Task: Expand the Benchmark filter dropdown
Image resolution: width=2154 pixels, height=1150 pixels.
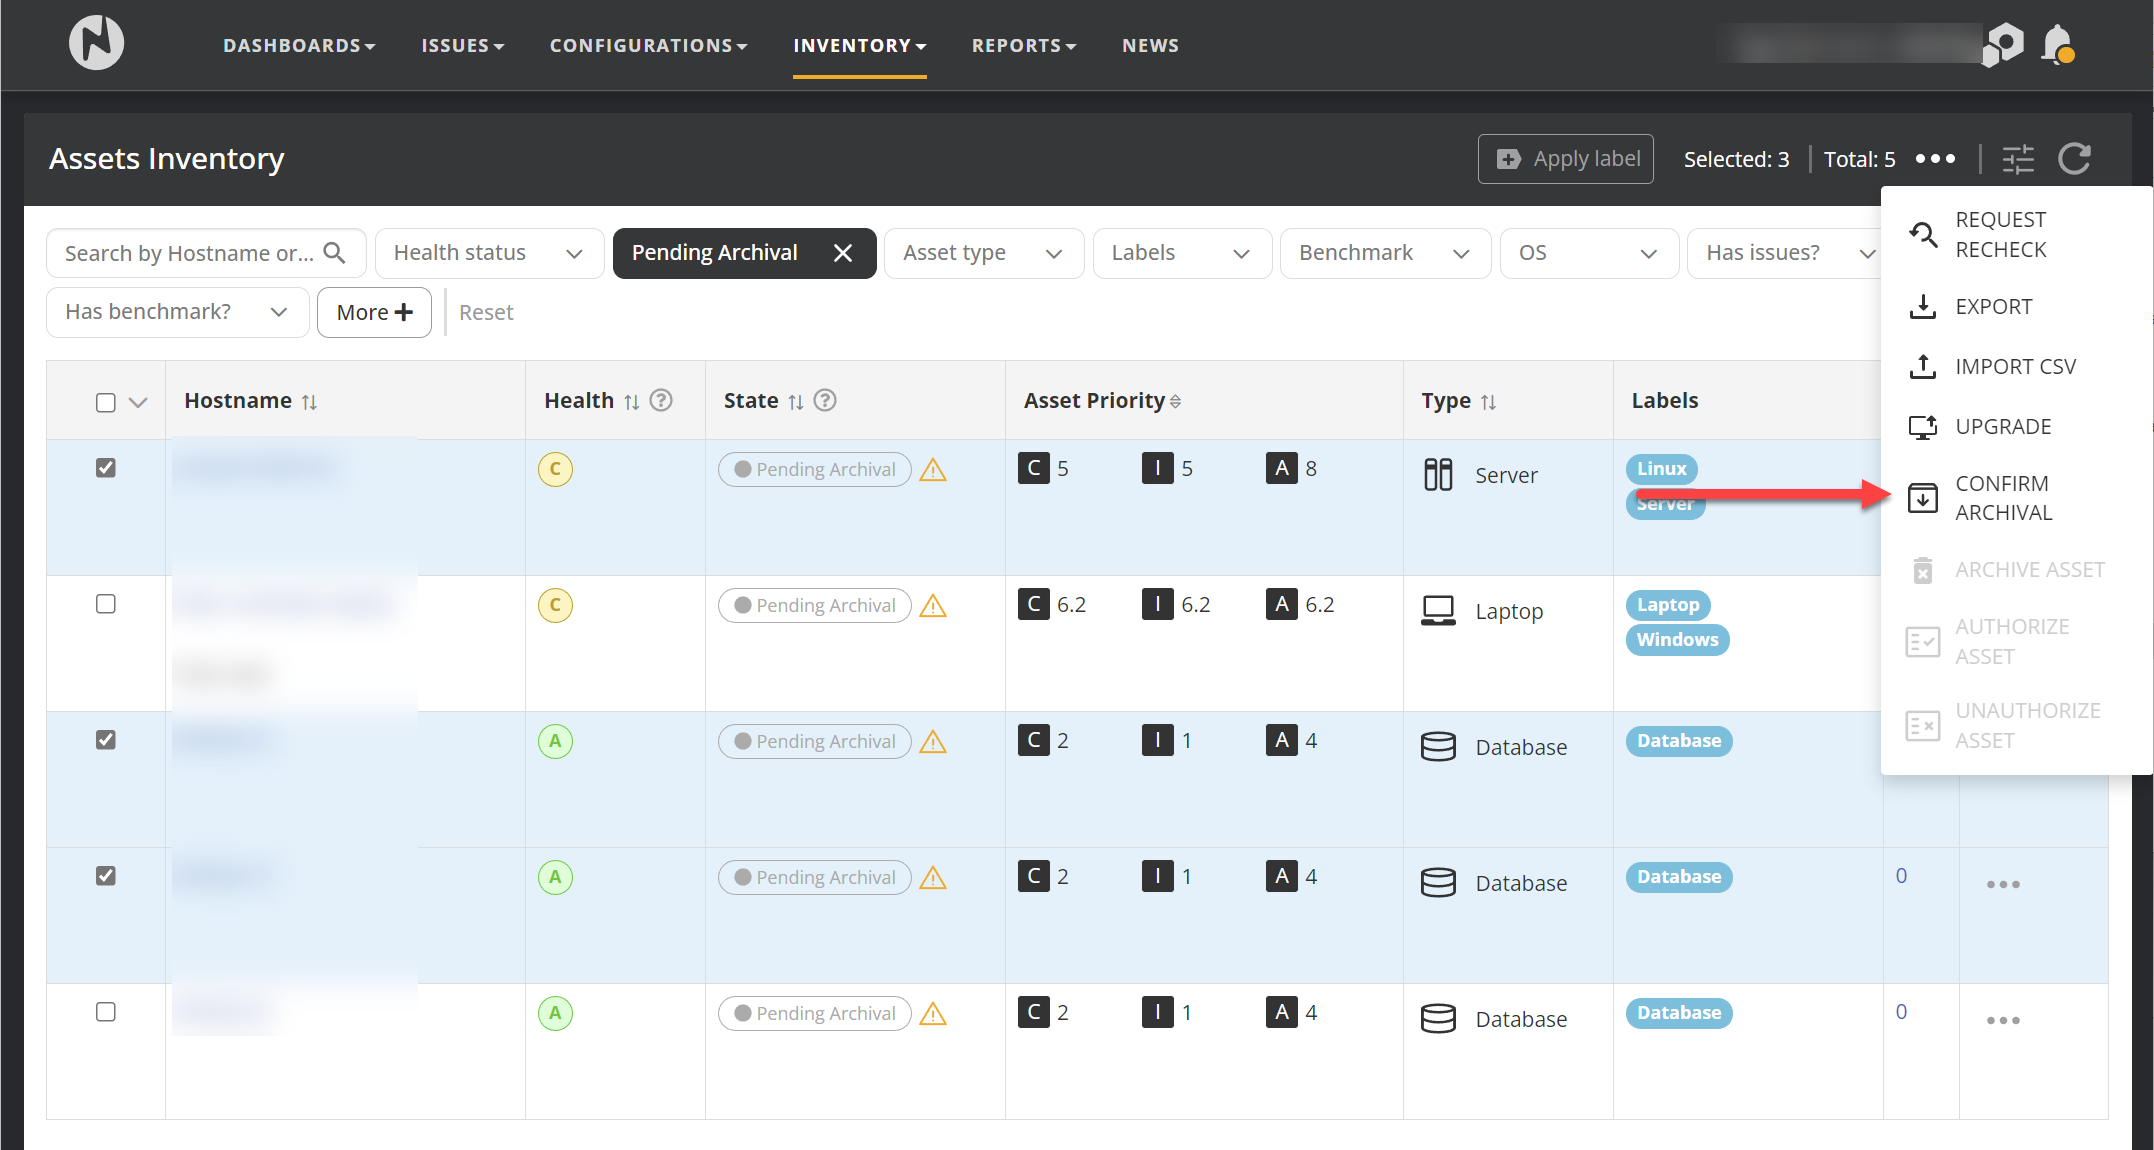Action: (1384, 253)
